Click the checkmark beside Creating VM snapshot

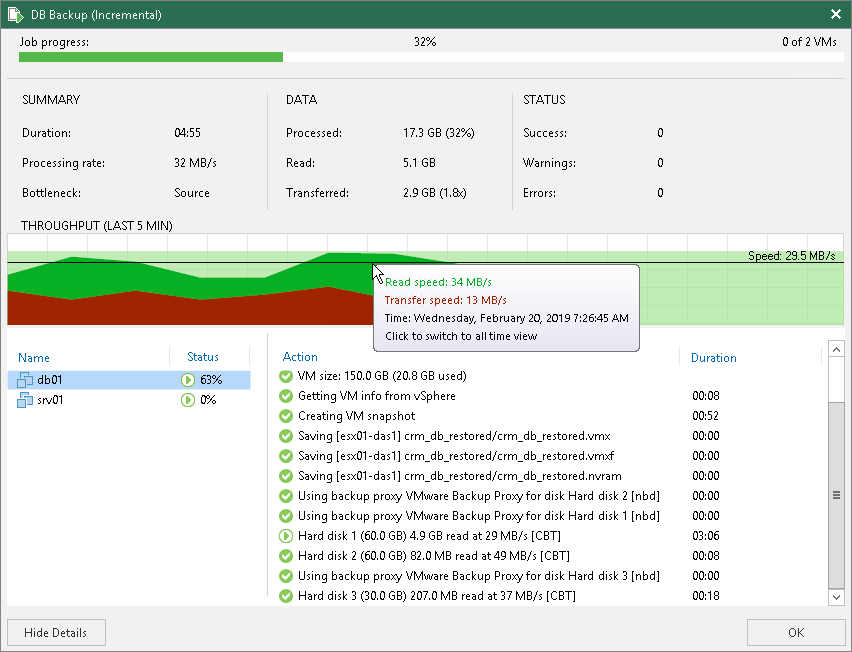286,416
